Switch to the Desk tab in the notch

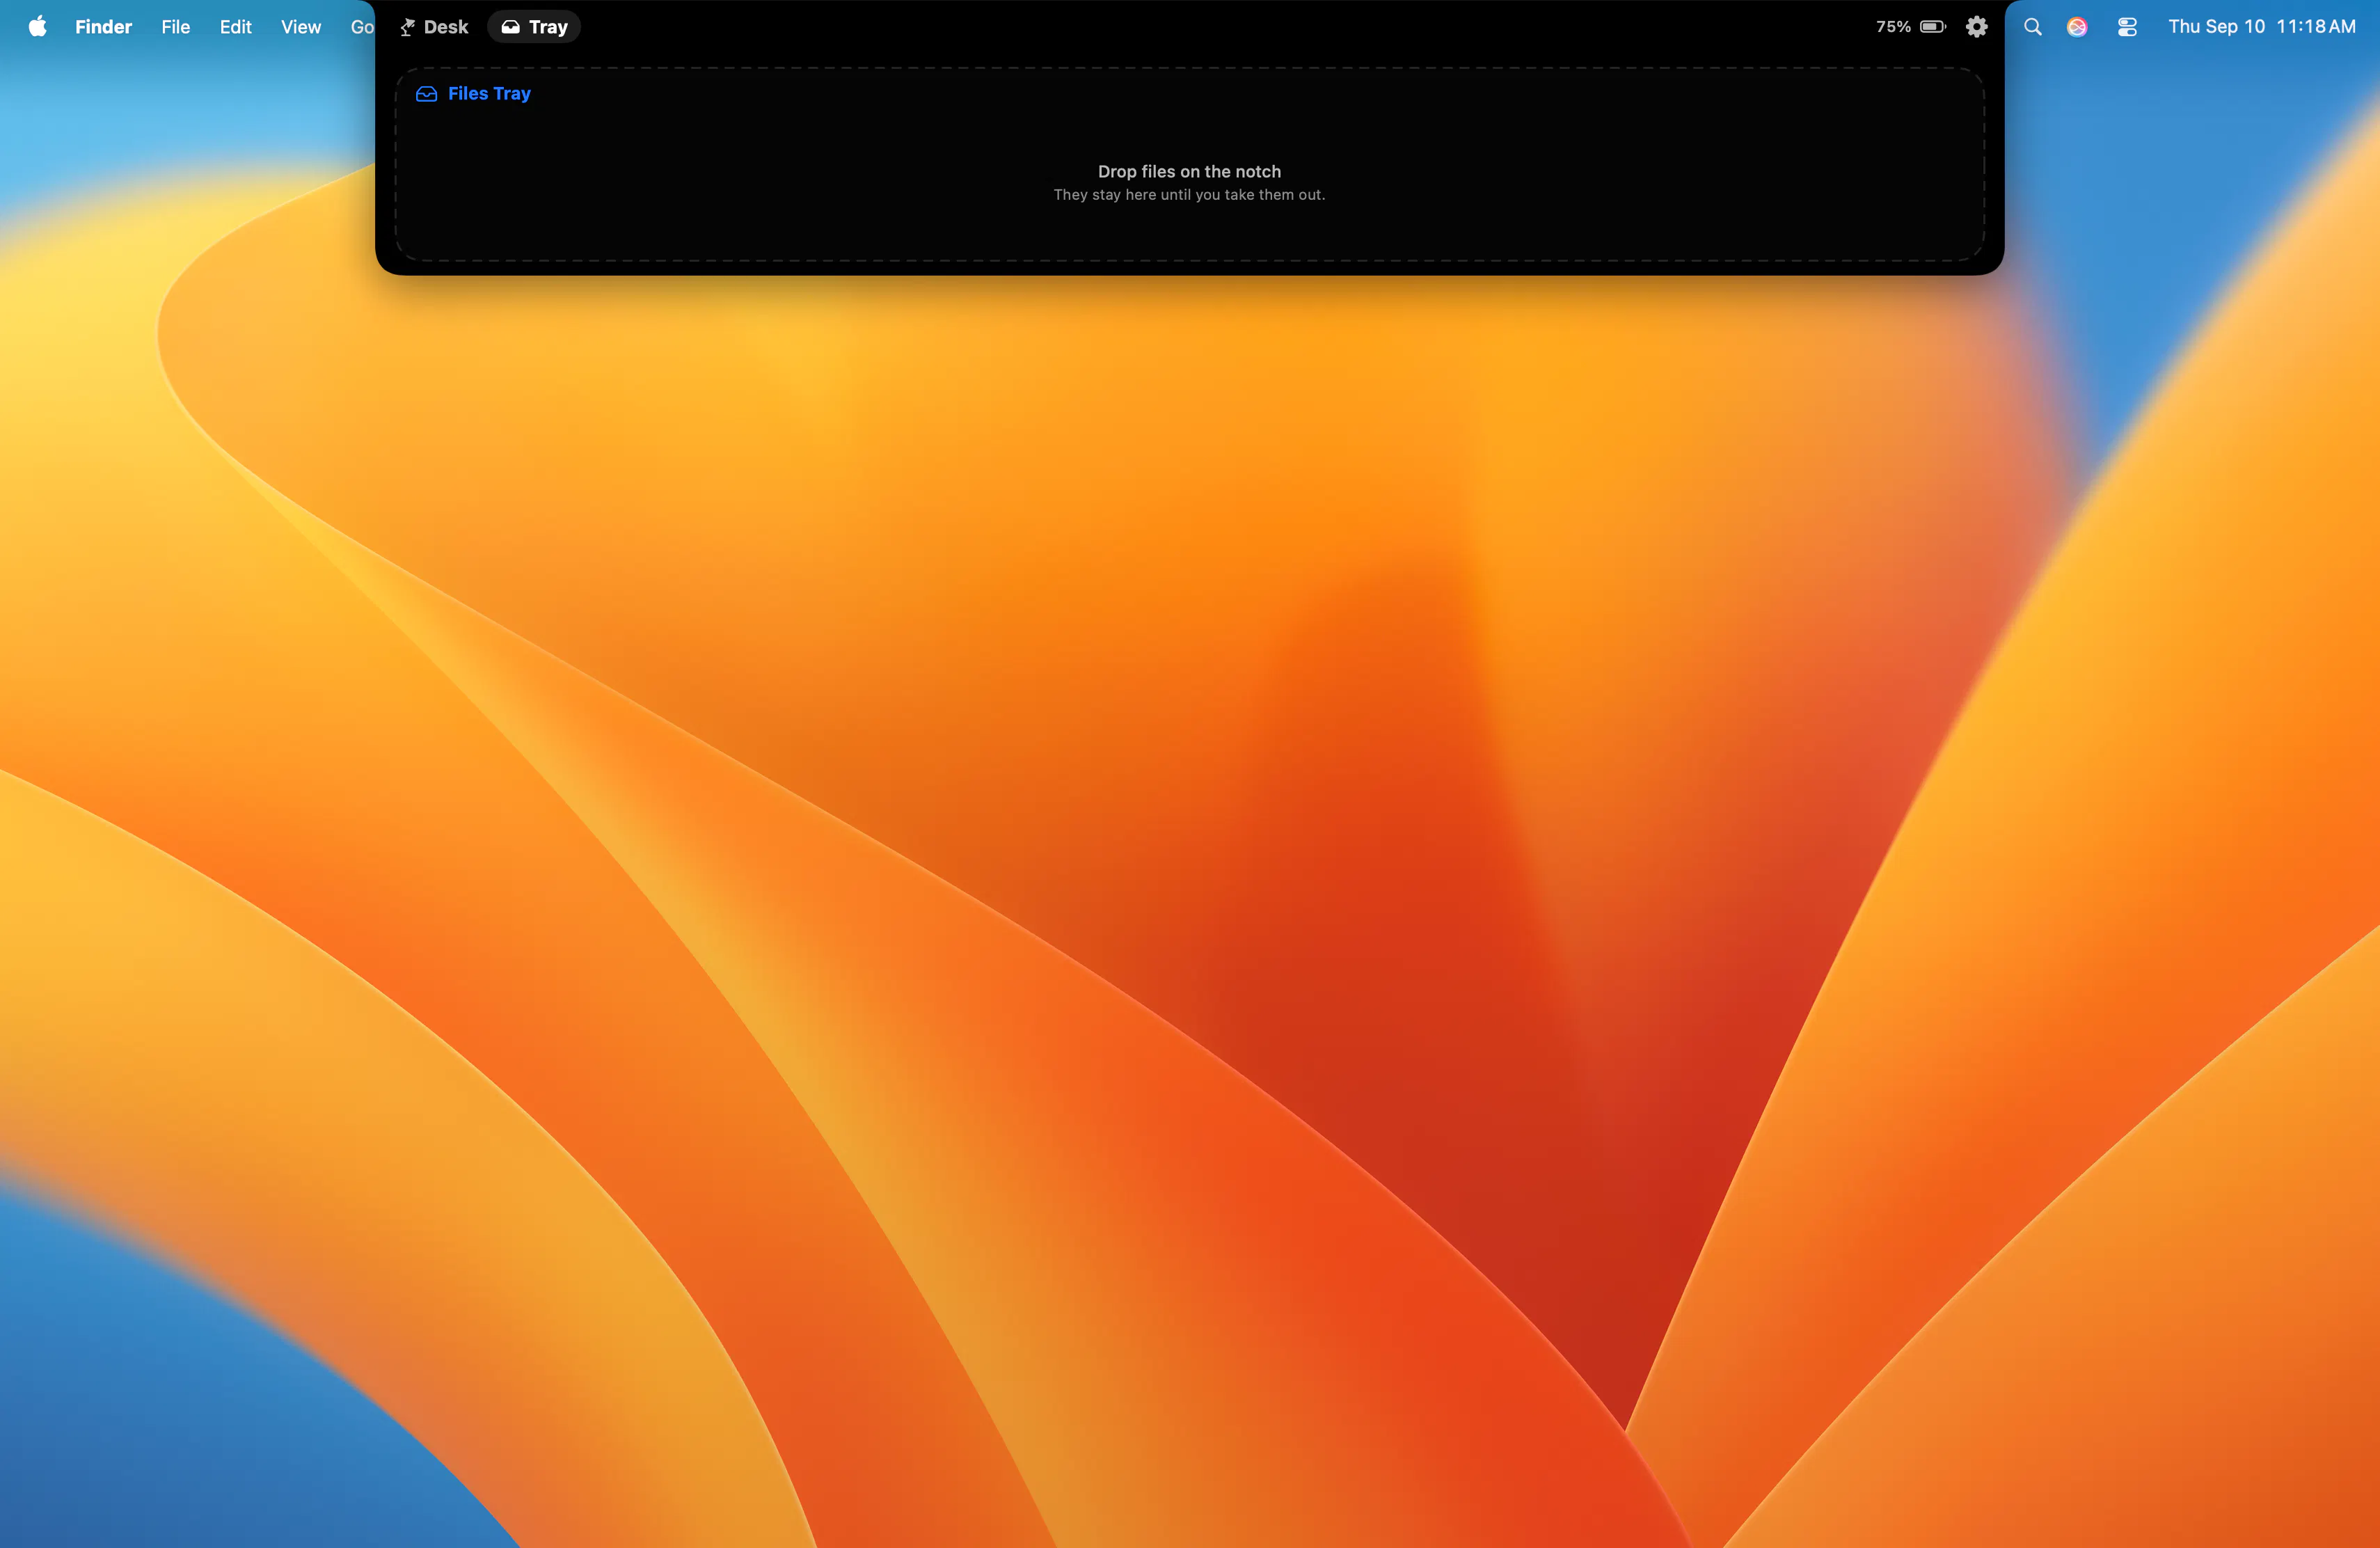tap(434, 27)
